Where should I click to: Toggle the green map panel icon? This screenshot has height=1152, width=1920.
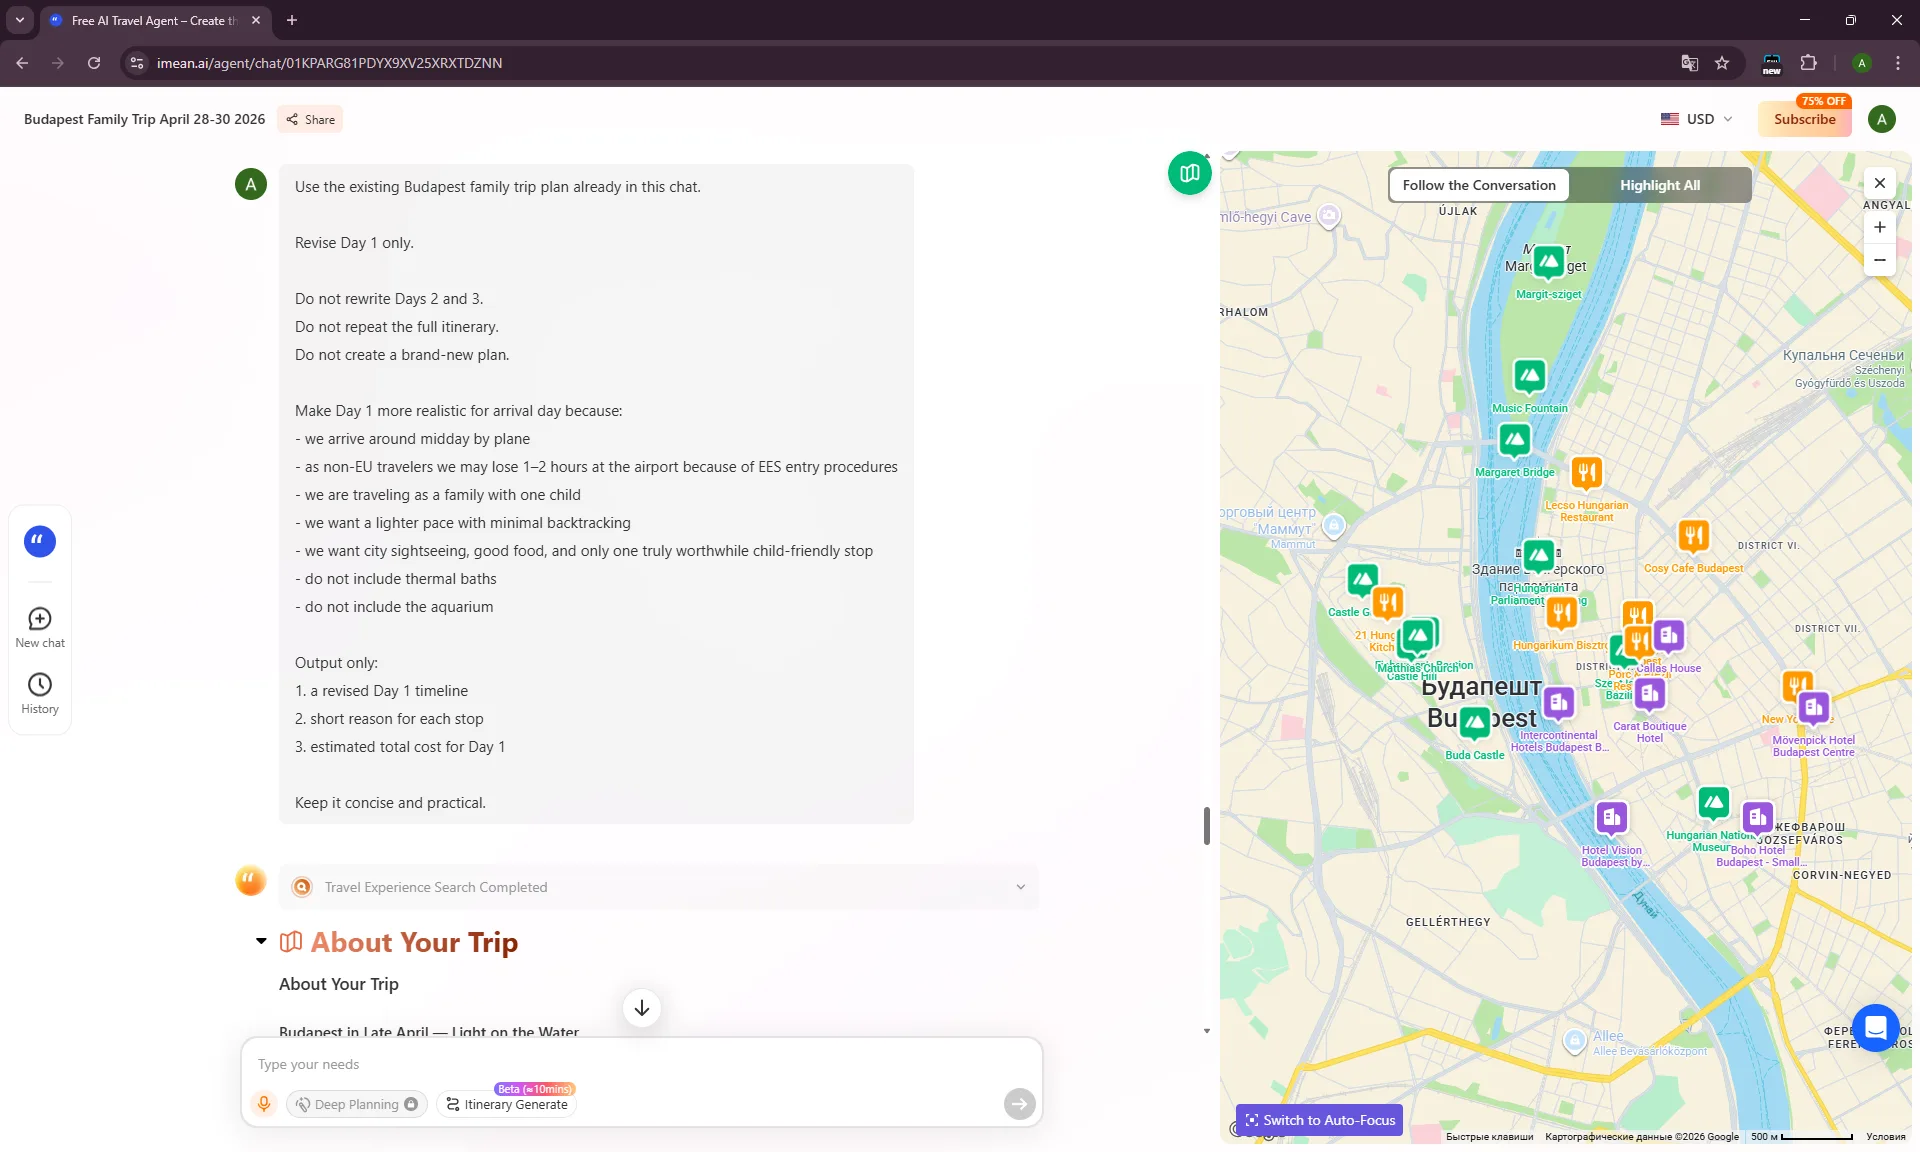click(x=1189, y=173)
